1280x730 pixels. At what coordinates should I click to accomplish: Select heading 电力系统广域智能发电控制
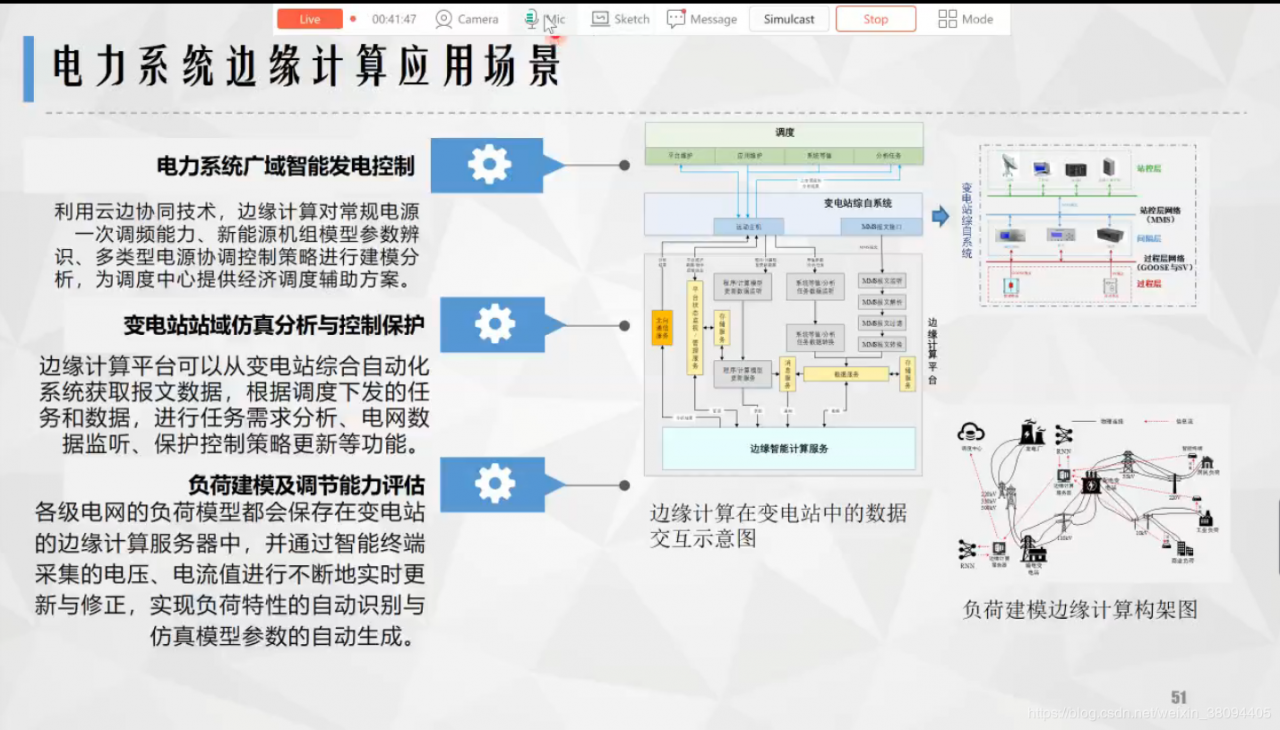tap(286, 166)
